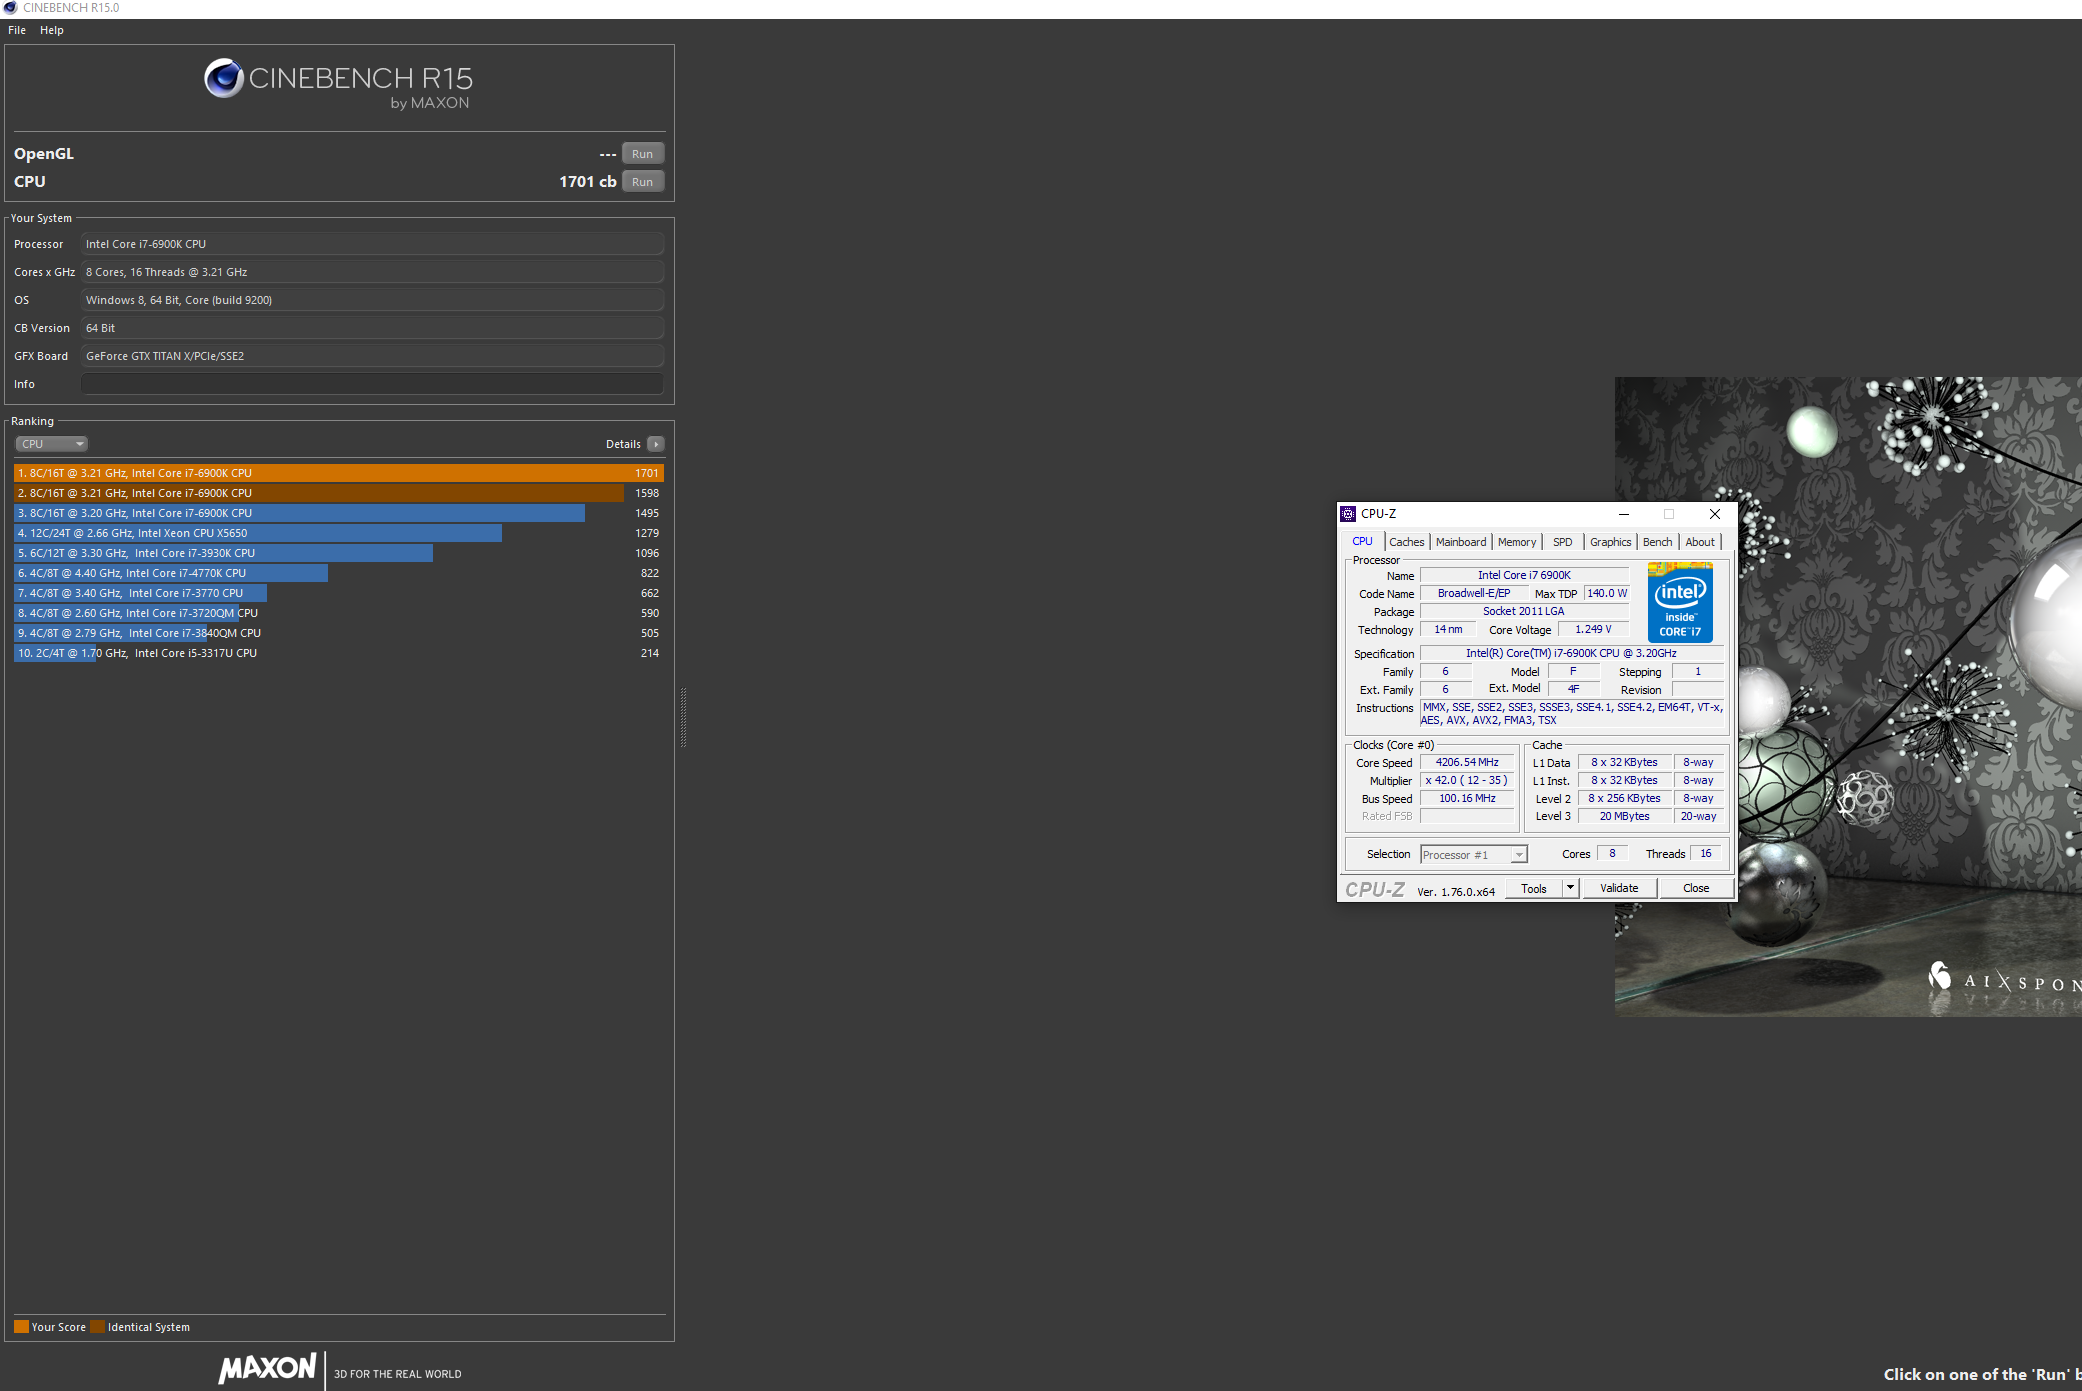Run the OpenGL benchmark
Screen dimensions: 2082x1391
tap(643, 154)
